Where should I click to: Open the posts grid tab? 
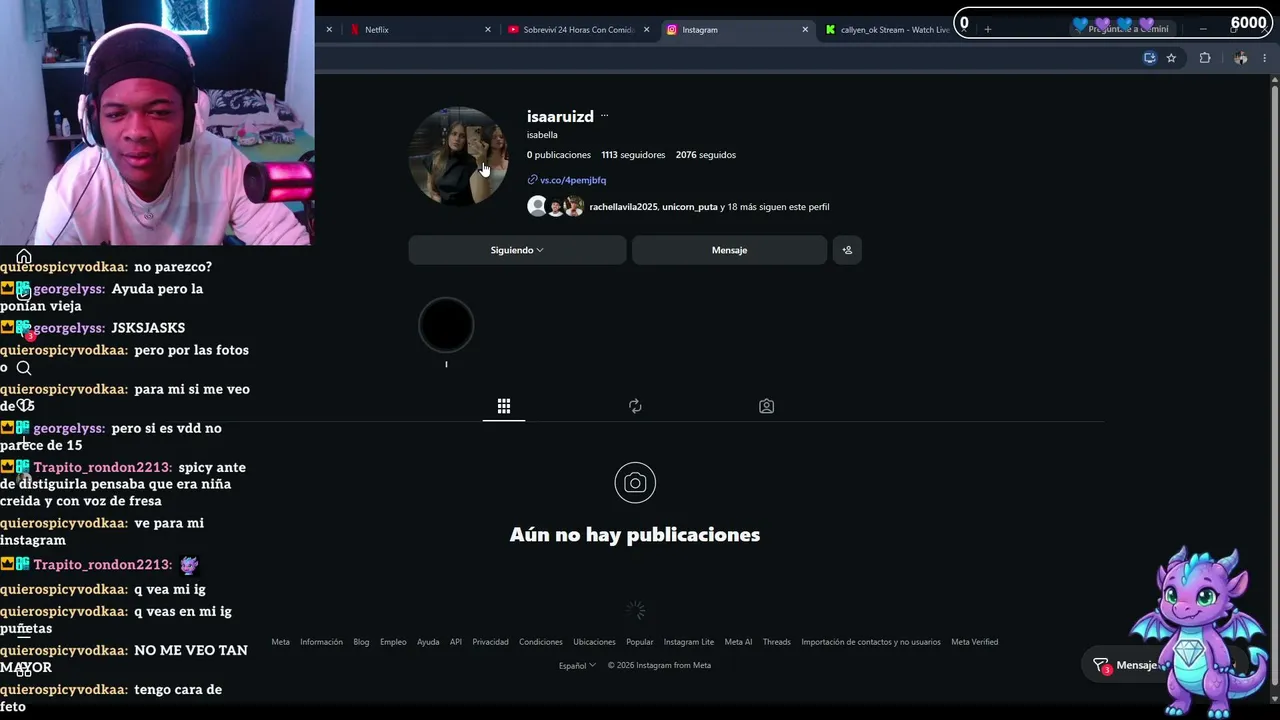click(x=504, y=406)
